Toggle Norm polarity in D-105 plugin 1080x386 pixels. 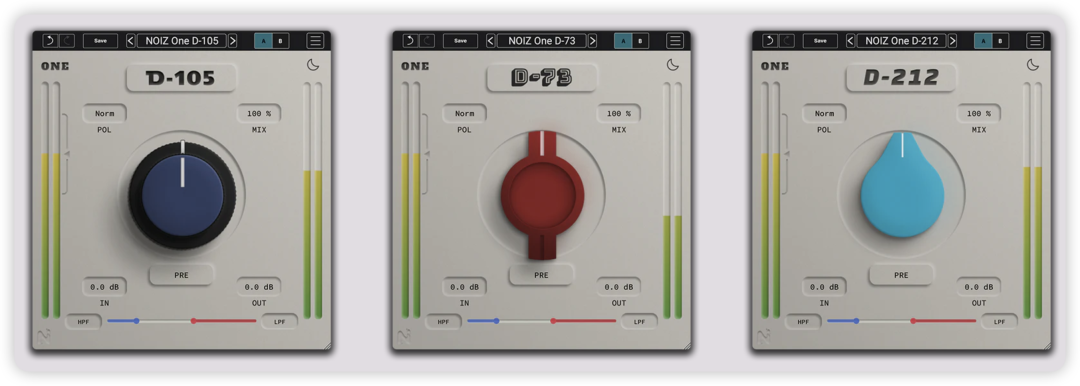pyautogui.click(x=104, y=114)
